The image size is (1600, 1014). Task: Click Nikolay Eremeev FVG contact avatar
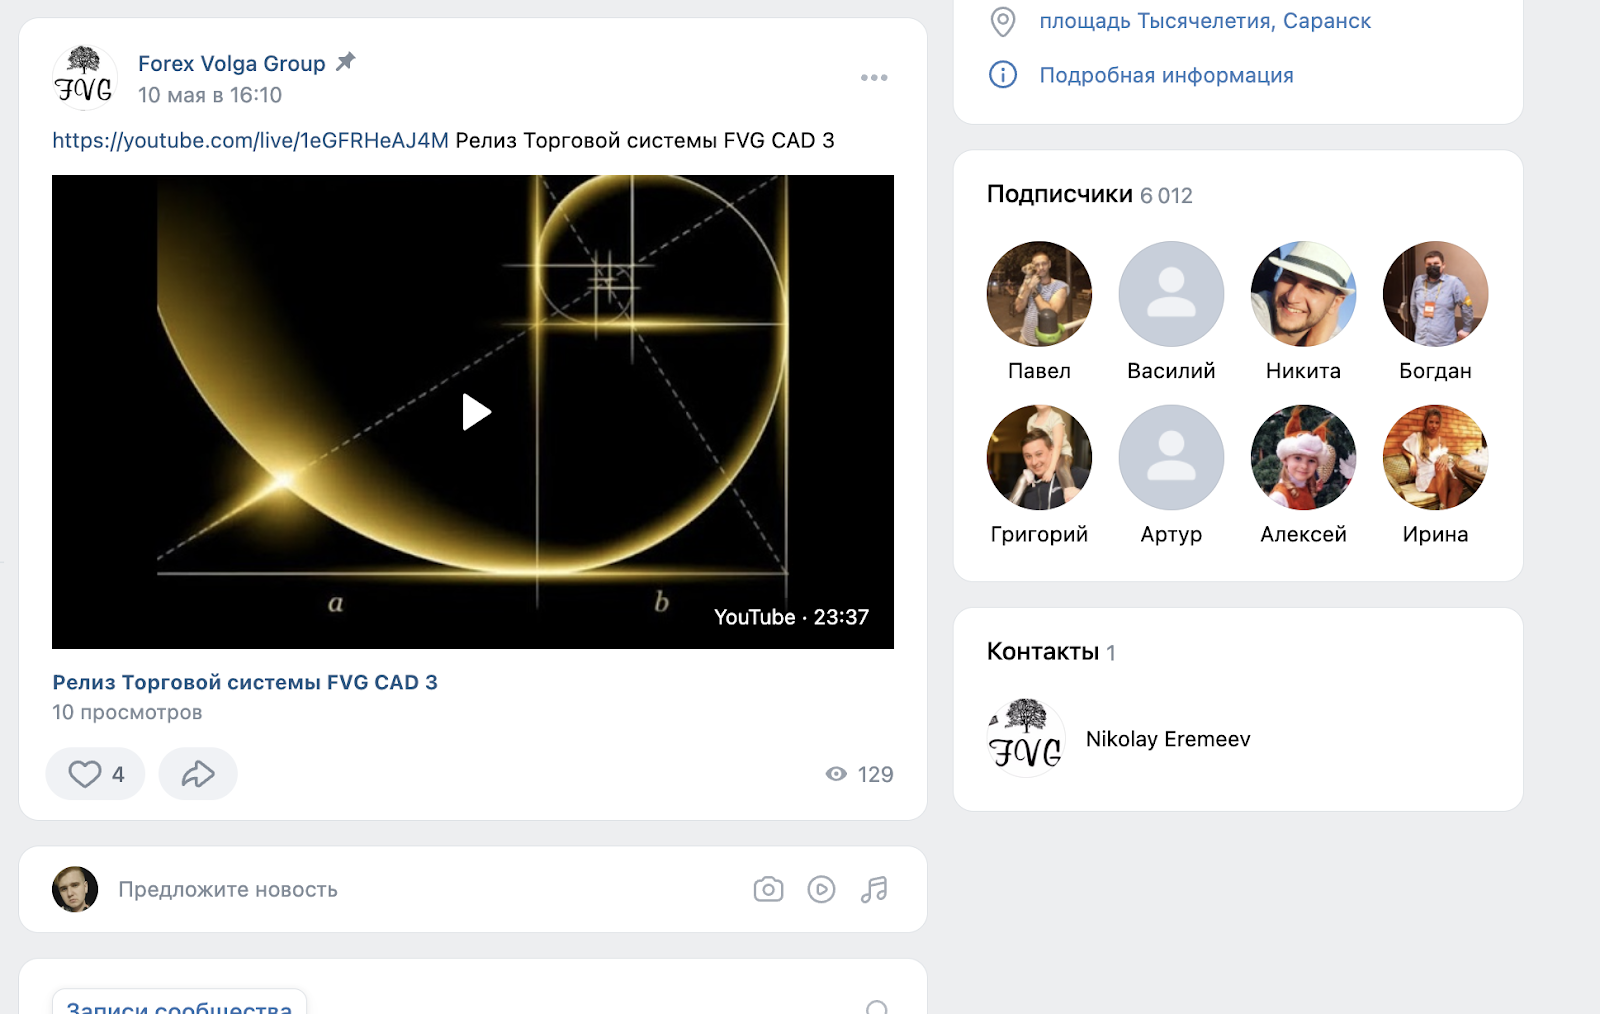pyautogui.click(x=1026, y=738)
